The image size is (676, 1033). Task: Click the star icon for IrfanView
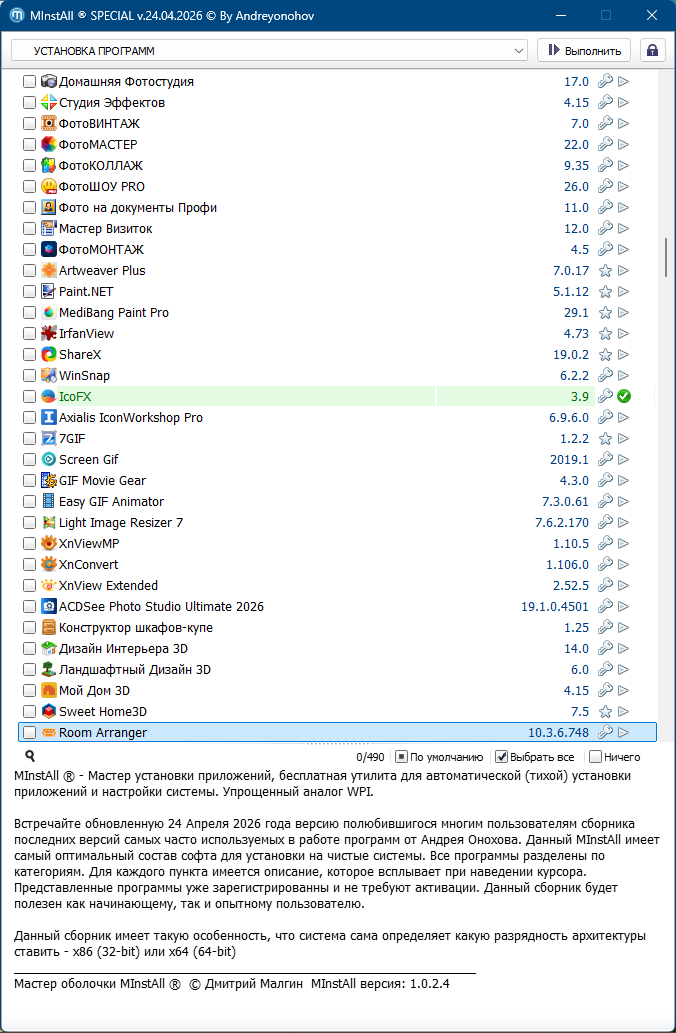[605, 334]
